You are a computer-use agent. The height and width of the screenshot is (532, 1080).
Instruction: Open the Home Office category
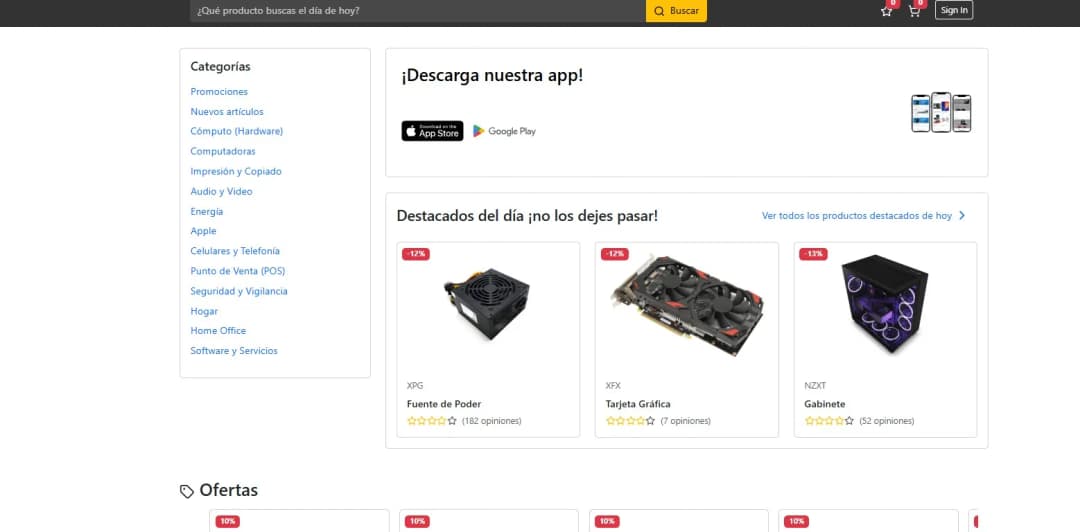(x=218, y=331)
